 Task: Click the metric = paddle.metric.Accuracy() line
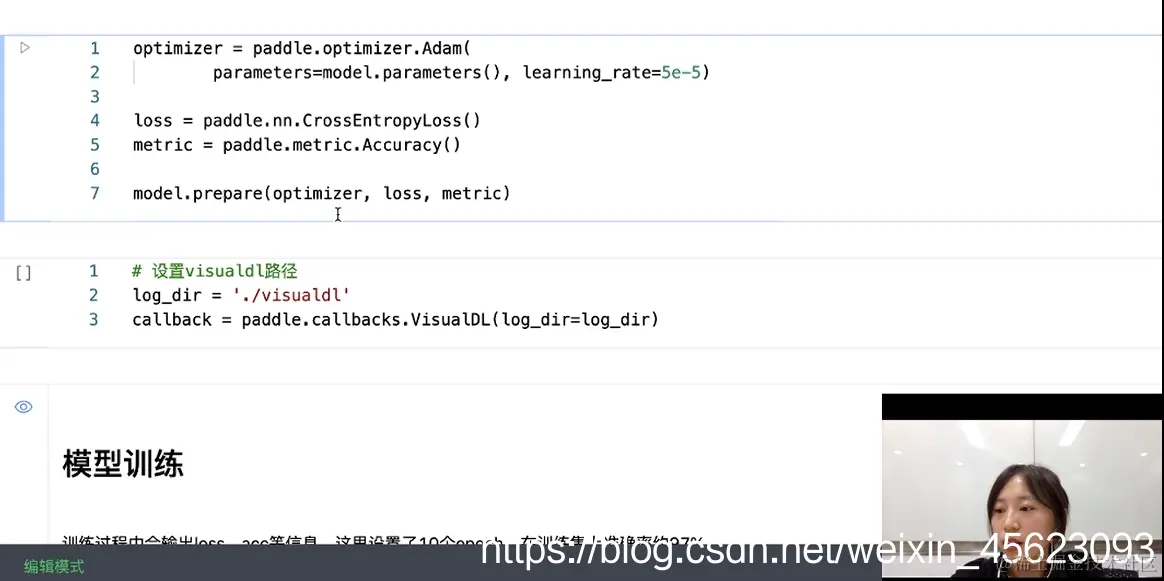(297, 145)
